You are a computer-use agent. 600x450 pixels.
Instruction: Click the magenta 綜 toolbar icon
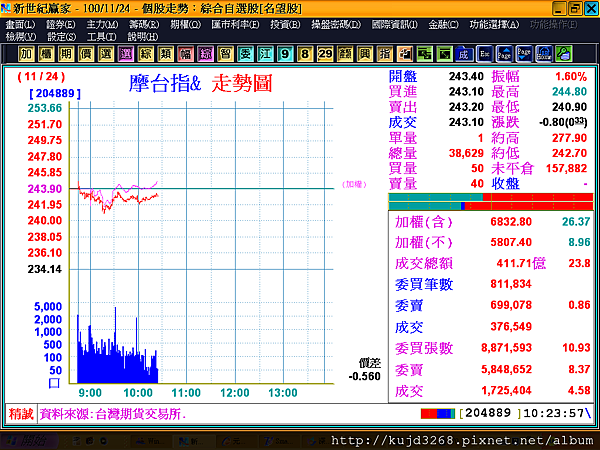[x=205, y=54]
